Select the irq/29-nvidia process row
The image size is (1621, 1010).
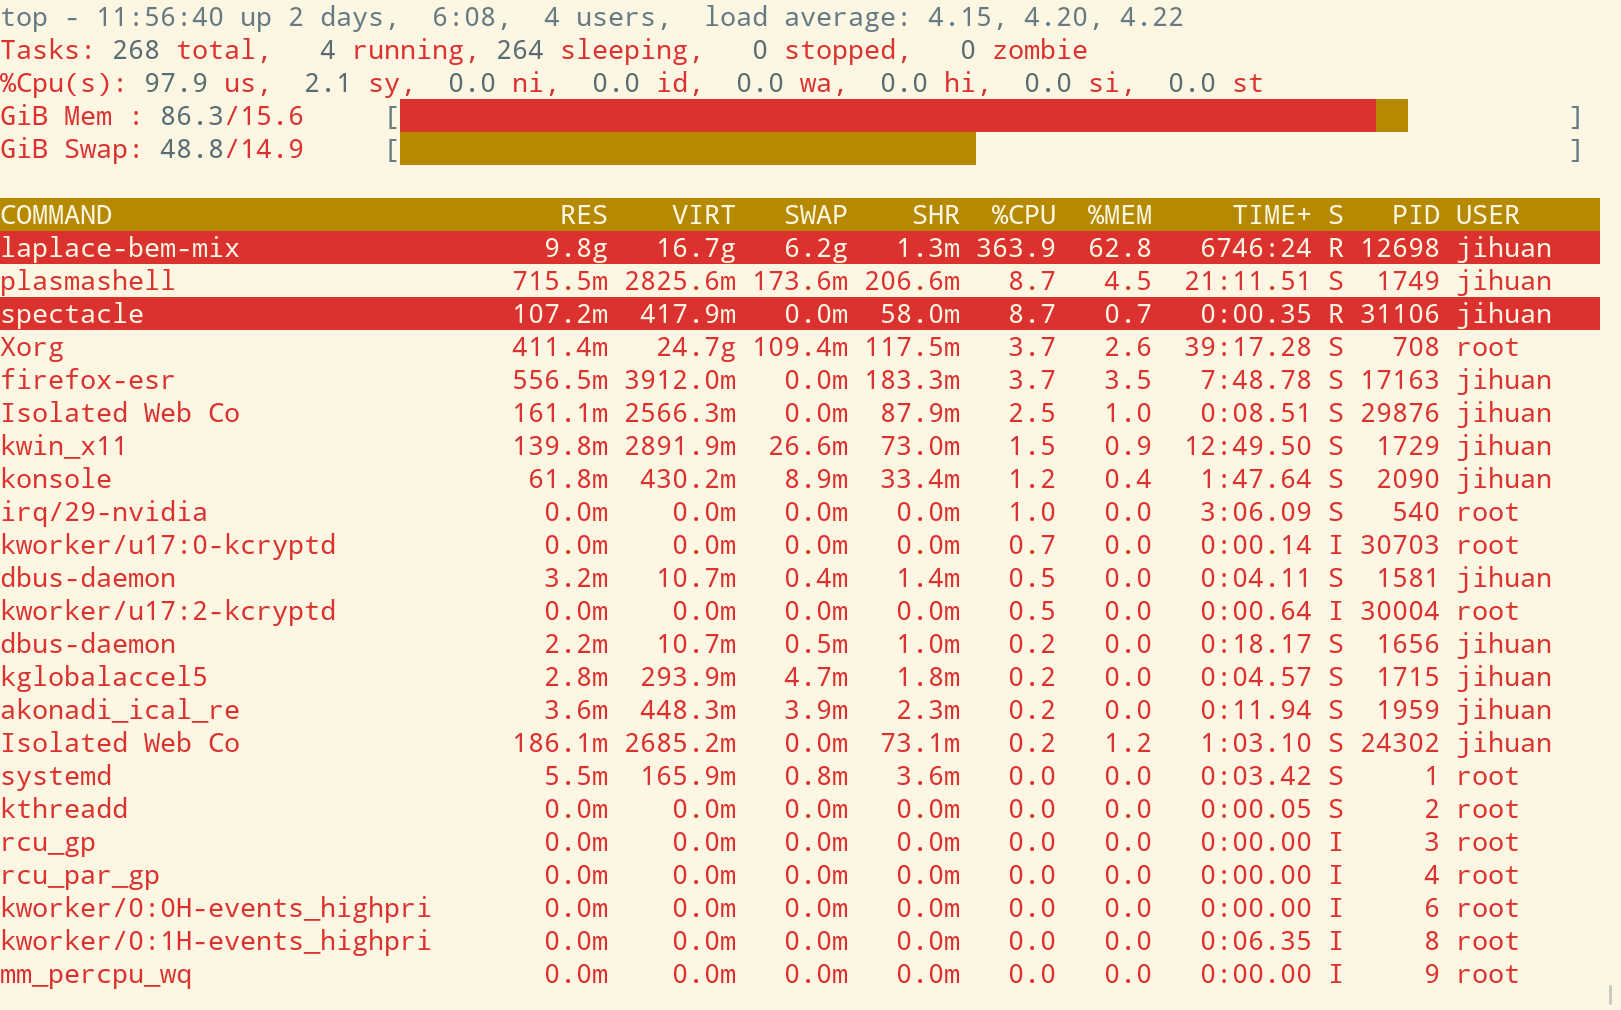[800, 512]
